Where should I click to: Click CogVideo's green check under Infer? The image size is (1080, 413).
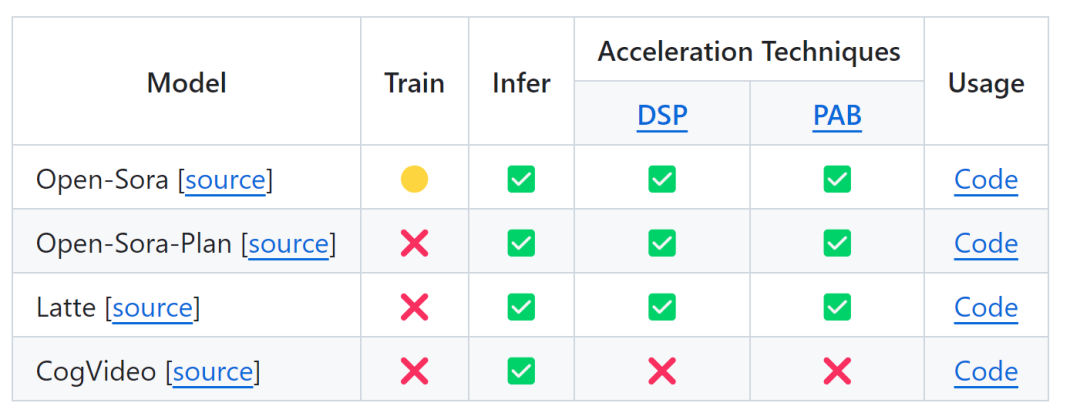click(521, 371)
